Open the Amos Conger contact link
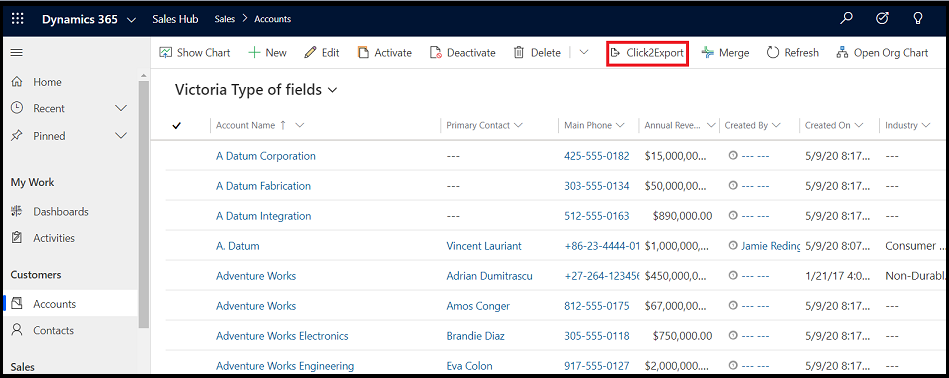949x378 pixels. (478, 306)
